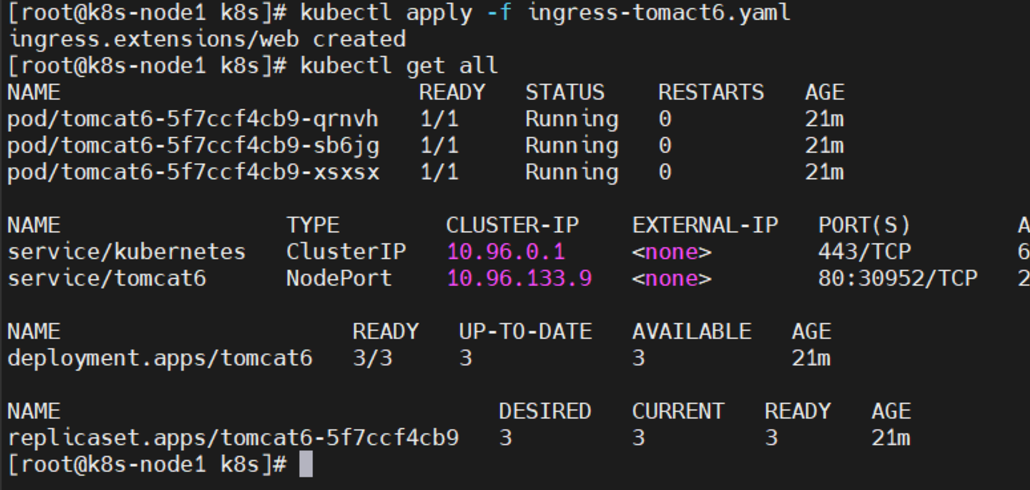Screen dimensions: 1030x490
Task: Click the command 'kubectl apply -f ingress-tomact6.yaml'
Action: point(545,13)
